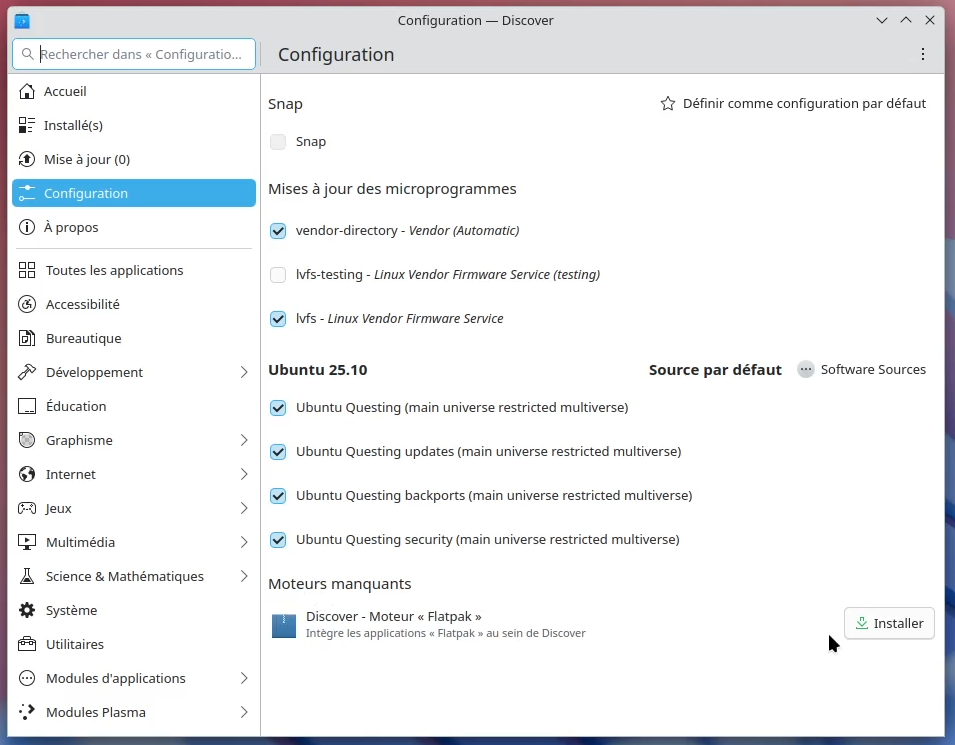Open the Bureautique category
Screen dimensions: 955x745
(x=83, y=339)
